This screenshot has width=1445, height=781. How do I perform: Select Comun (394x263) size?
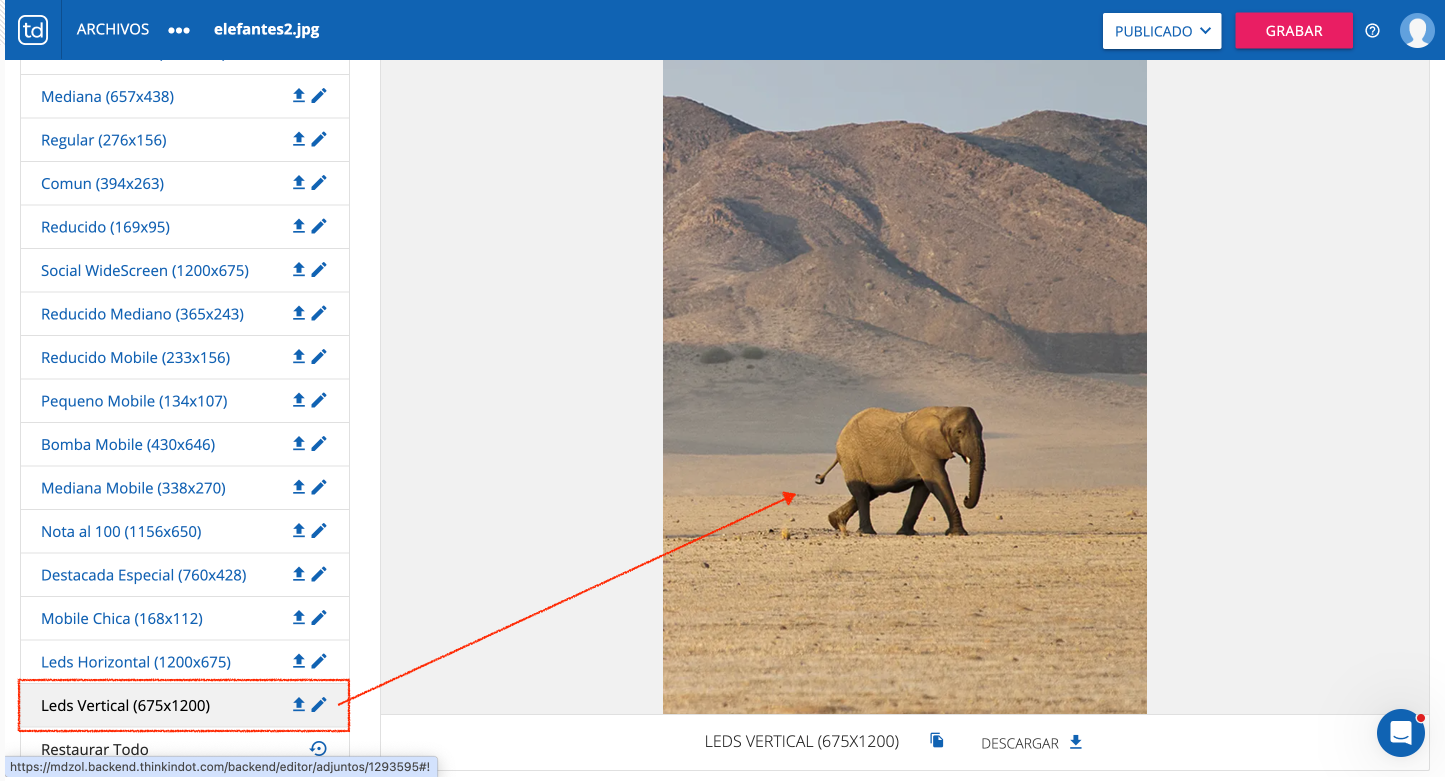point(102,183)
